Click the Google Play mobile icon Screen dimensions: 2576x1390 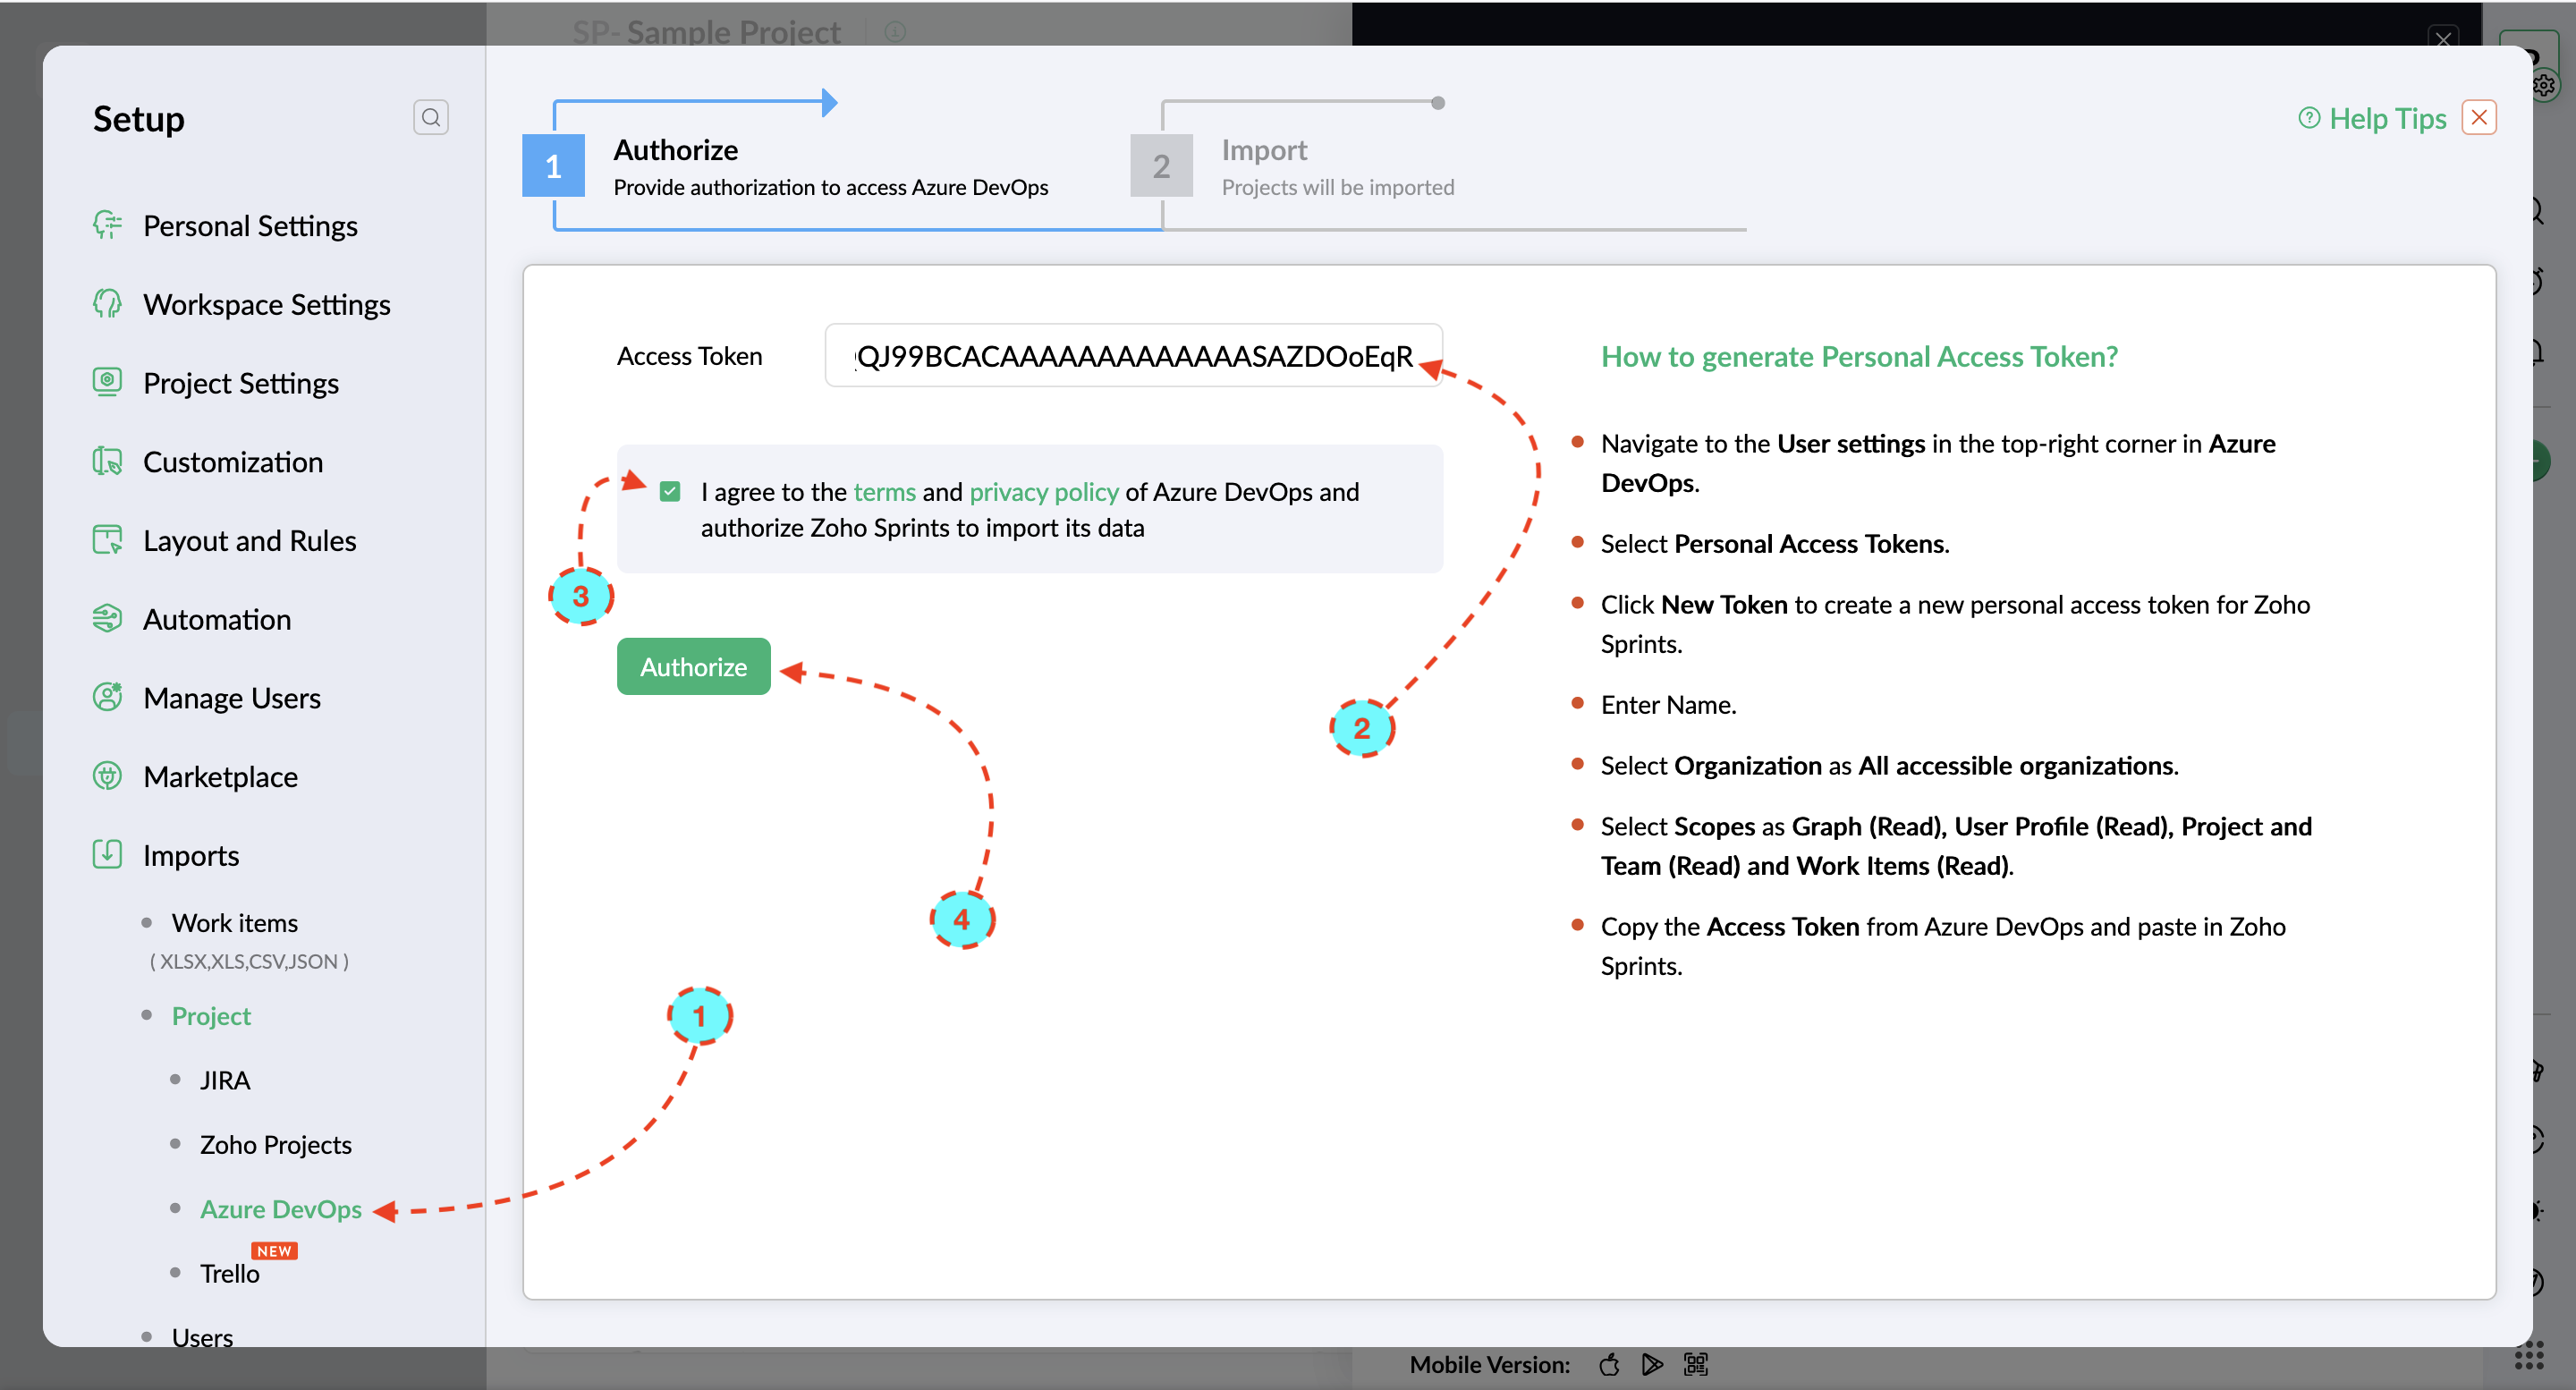point(1652,1364)
